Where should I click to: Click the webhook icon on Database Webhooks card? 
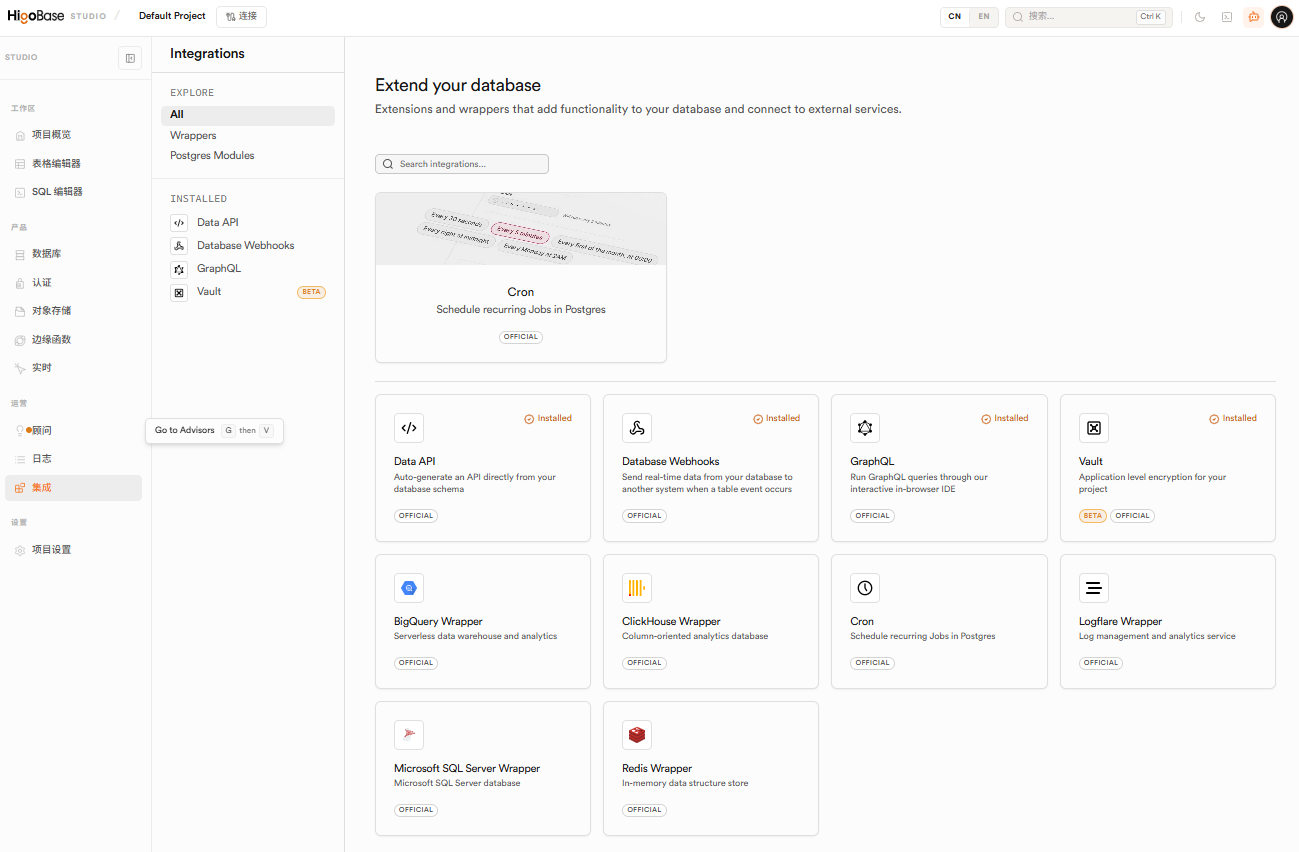tap(637, 428)
